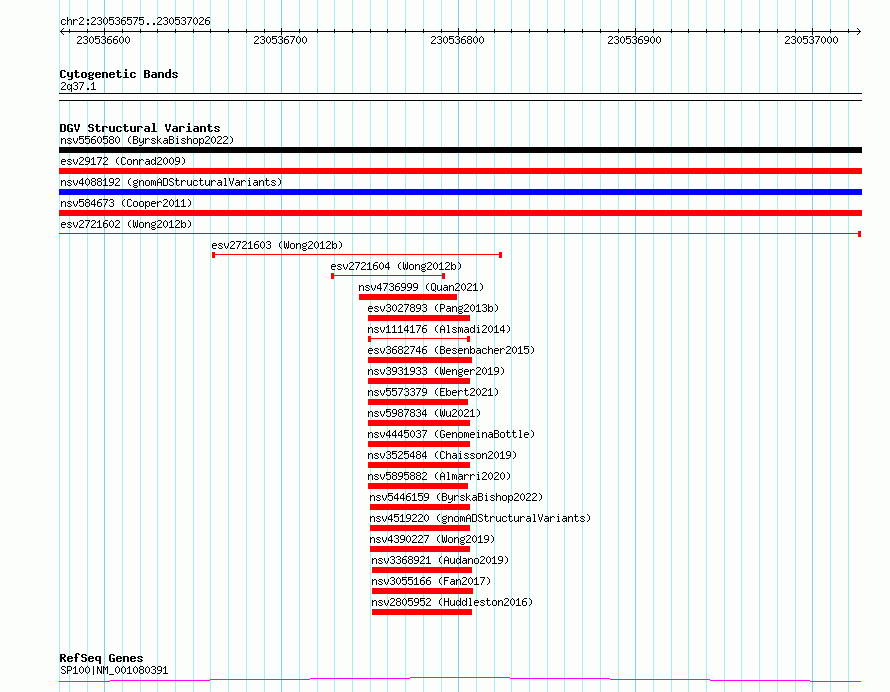Open nsv4390227 (Wong2019) variant label
Image resolution: width=890 pixels, height=692 pixels.
click(x=432, y=539)
